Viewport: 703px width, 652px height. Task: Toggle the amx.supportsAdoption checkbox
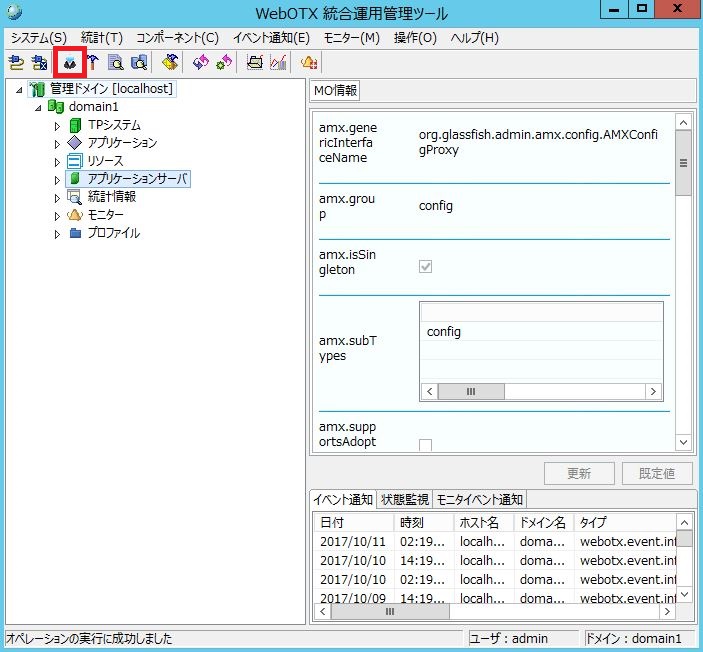[x=425, y=445]
